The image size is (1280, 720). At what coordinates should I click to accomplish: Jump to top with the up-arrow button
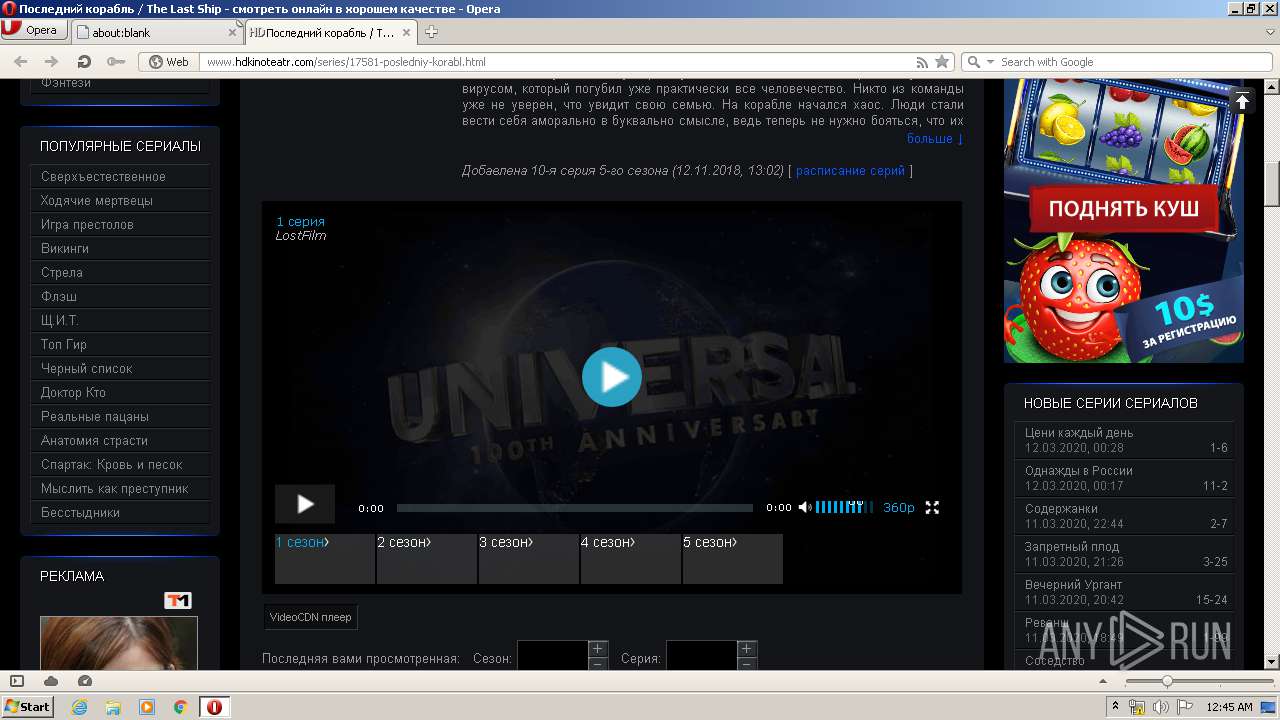1242,101
